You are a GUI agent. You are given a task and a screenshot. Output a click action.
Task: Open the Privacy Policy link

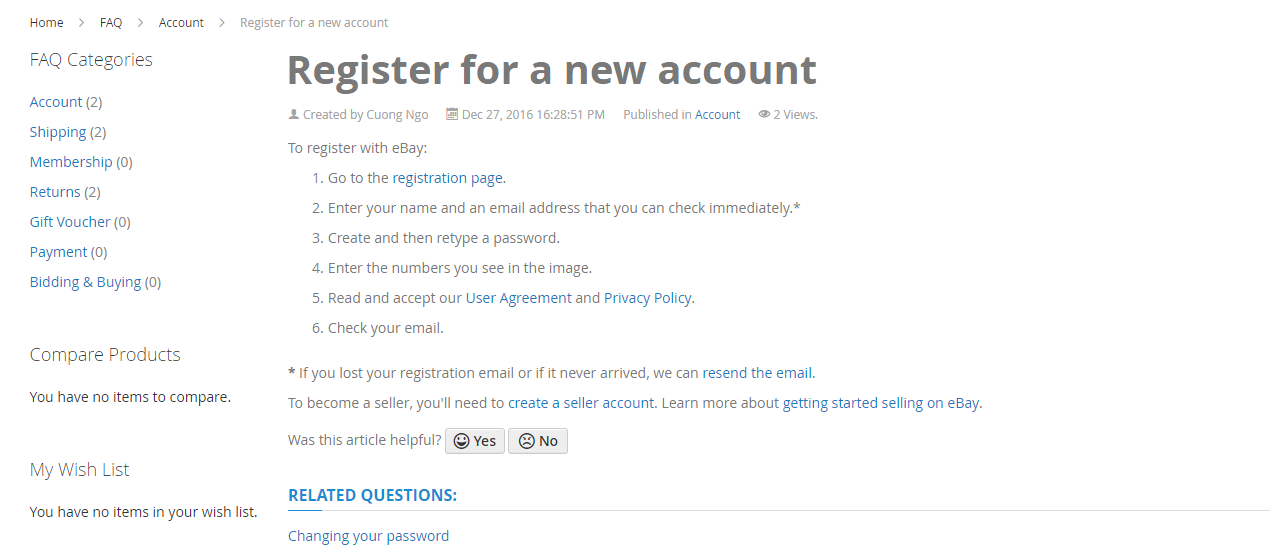click(647, 298)
